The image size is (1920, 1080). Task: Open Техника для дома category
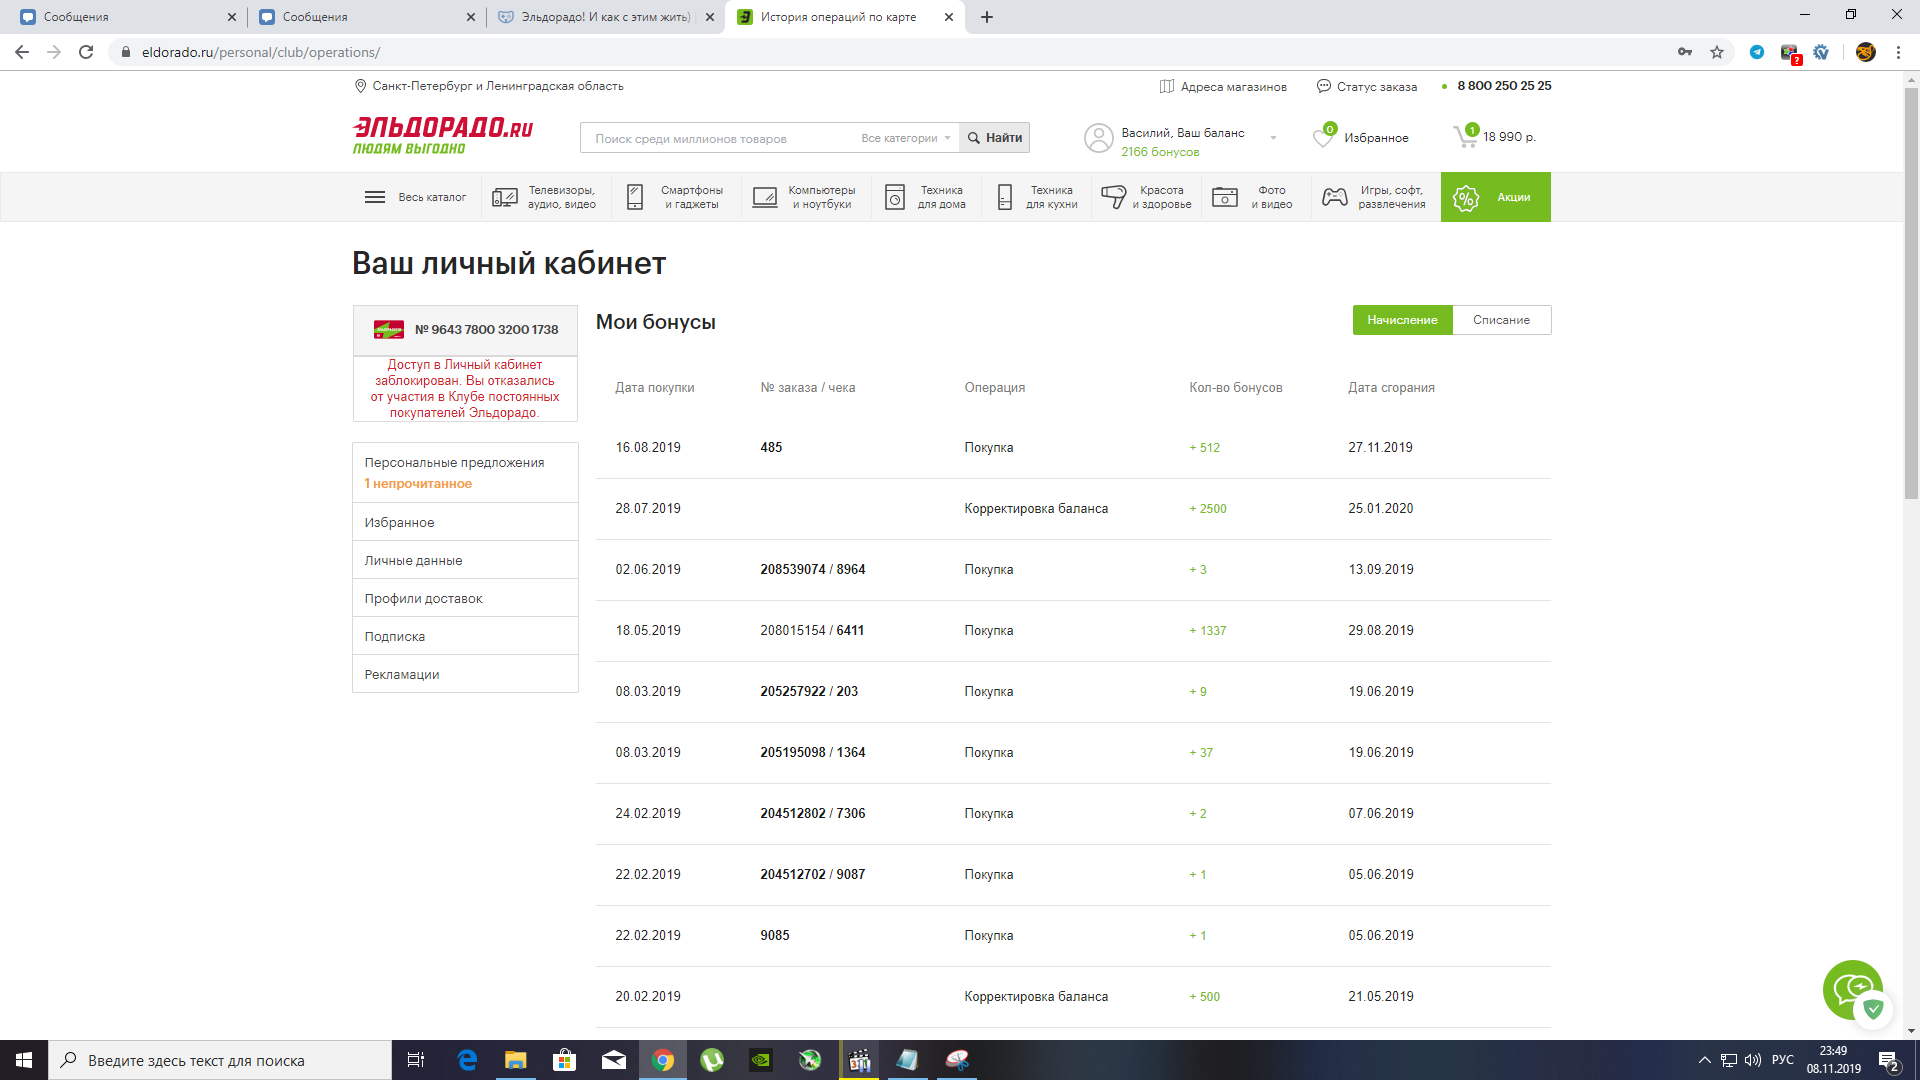(926, 197)
